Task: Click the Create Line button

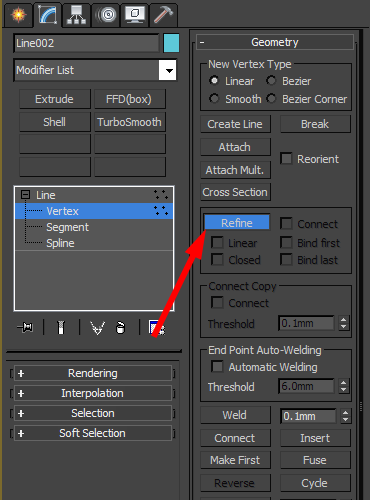Action: (x=235, y=124)
